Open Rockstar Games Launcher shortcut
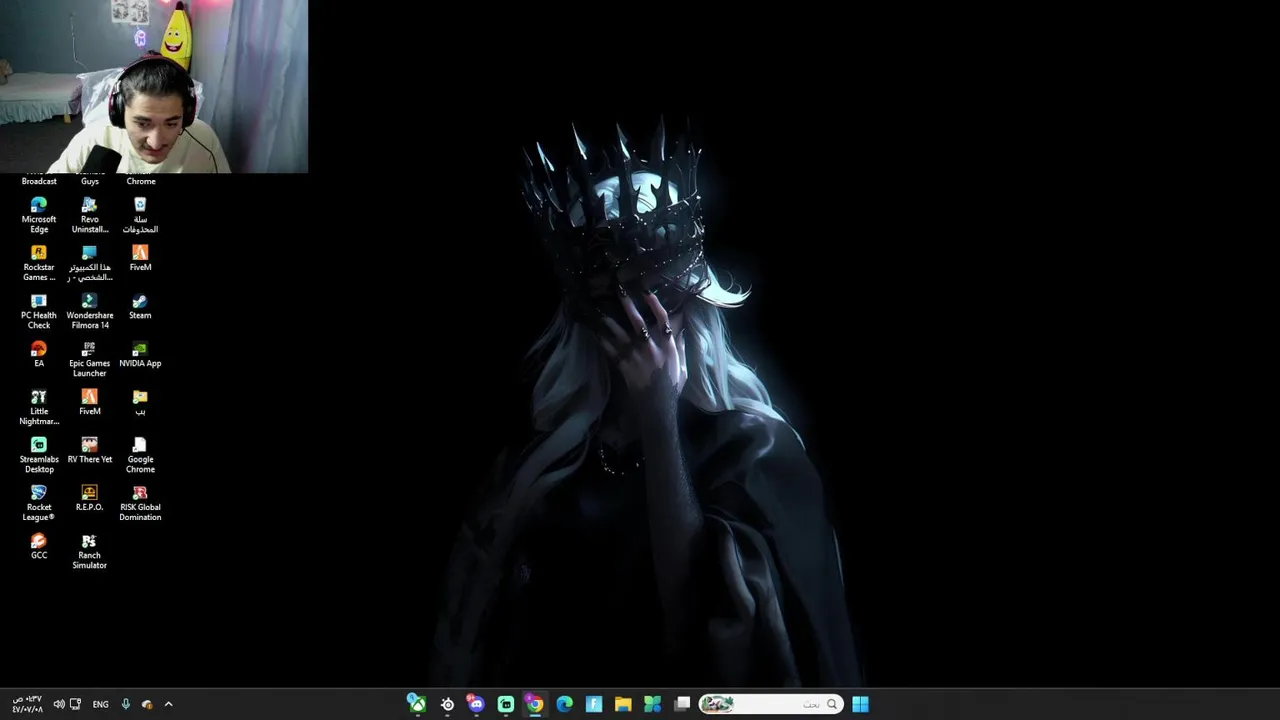This screenshot has height=720, width=1280. click(x=39, y=263)
